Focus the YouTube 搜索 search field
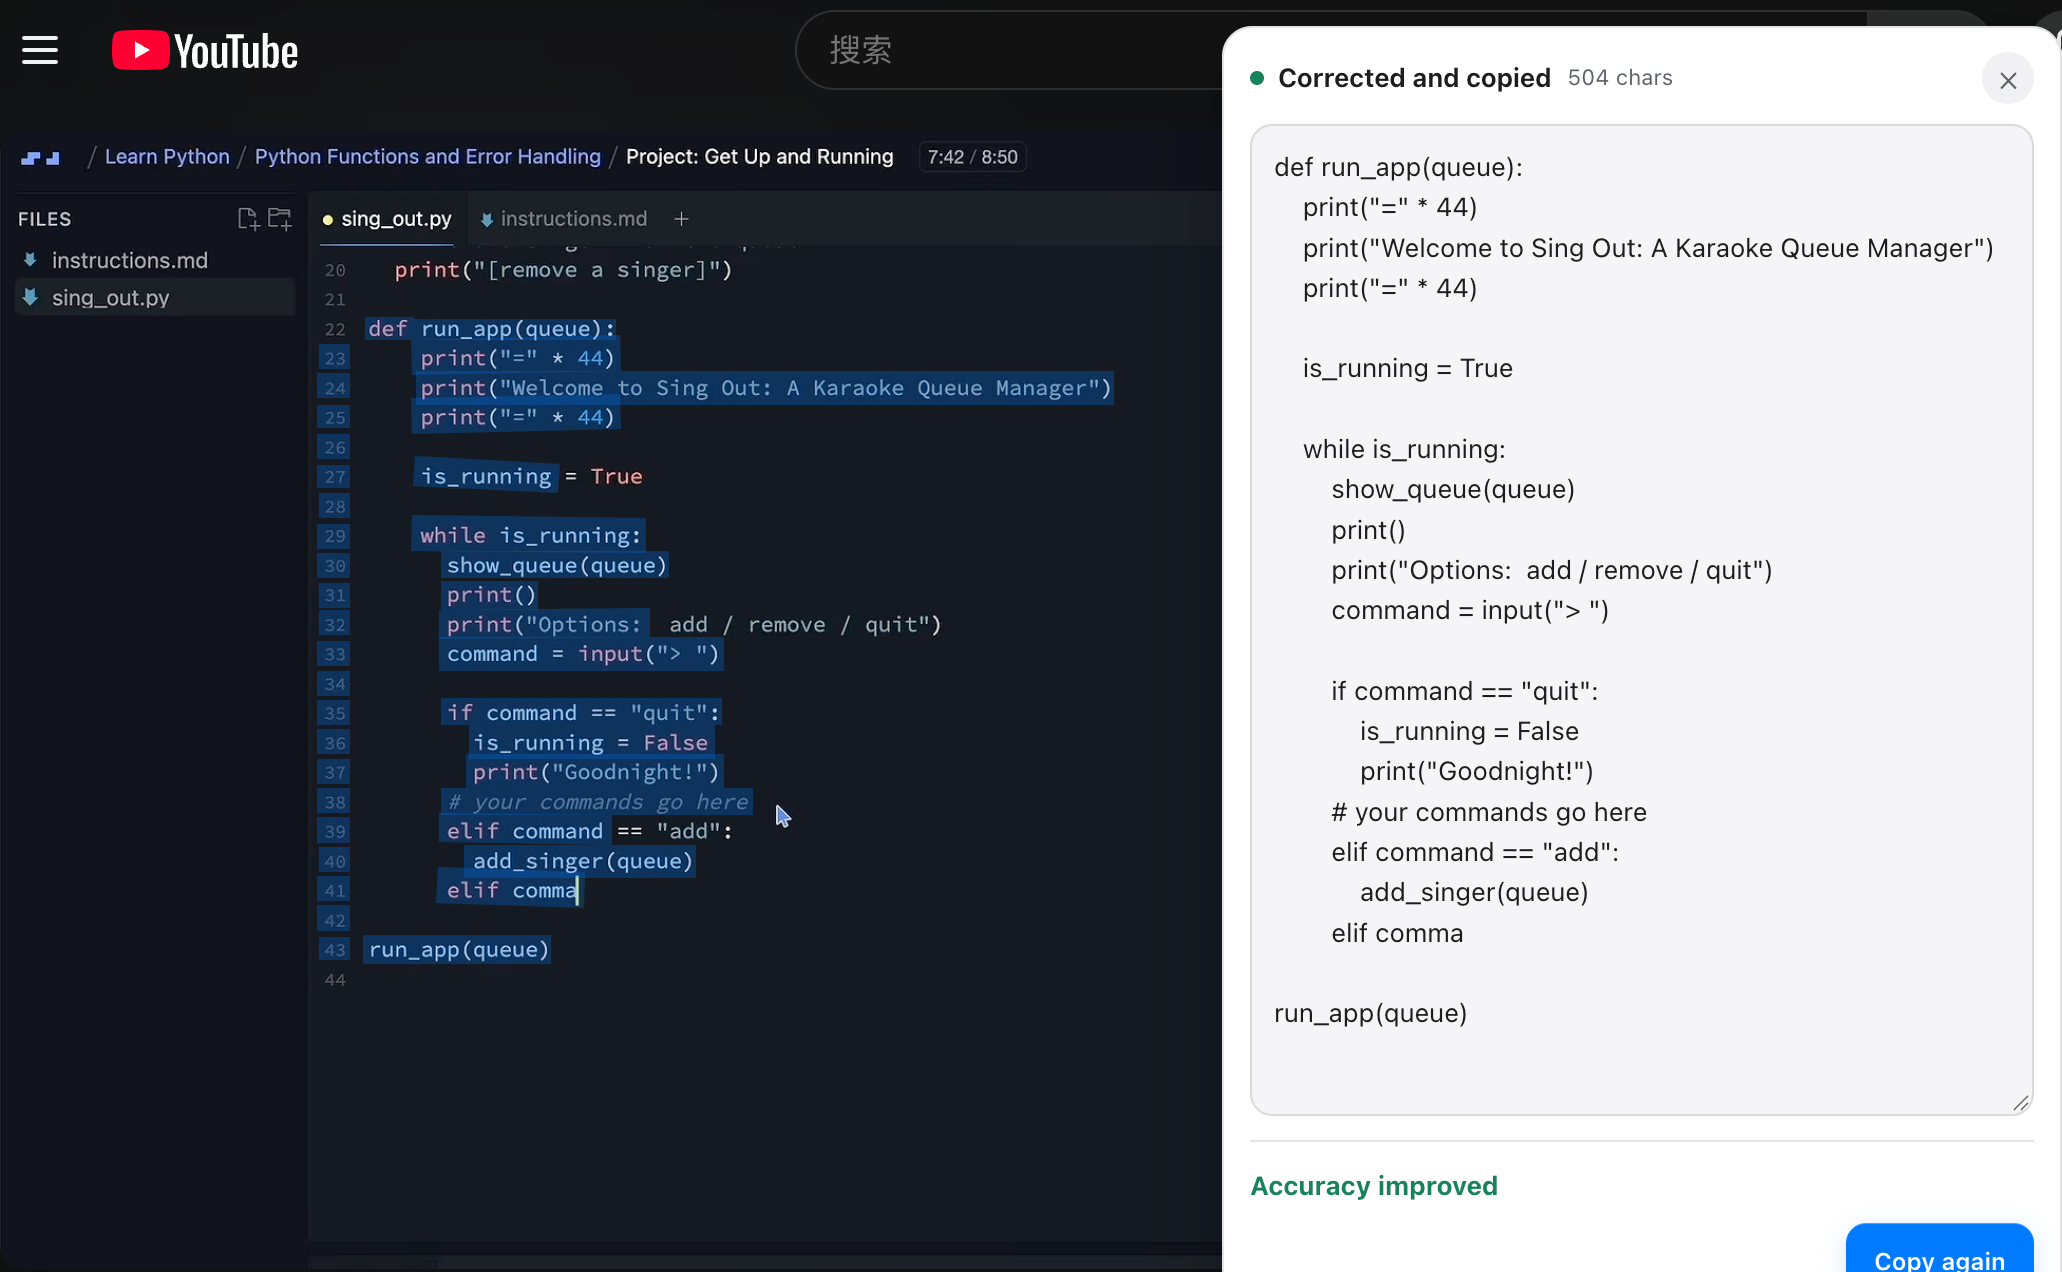The width and height of the screenshot is (2062, 1272). (x=1010, y=50)
